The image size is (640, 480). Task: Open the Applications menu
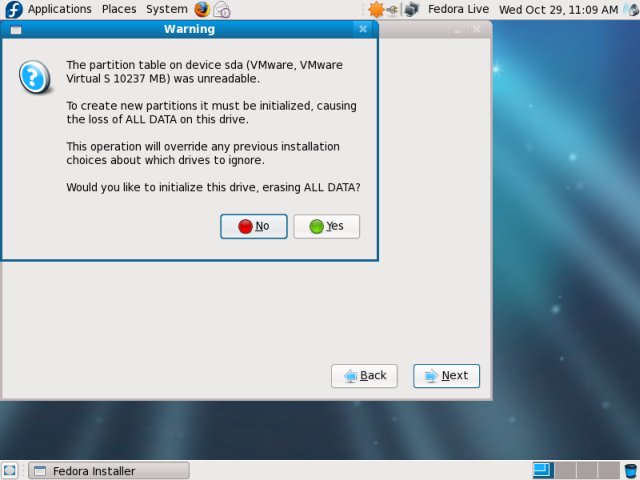point(60,9)
